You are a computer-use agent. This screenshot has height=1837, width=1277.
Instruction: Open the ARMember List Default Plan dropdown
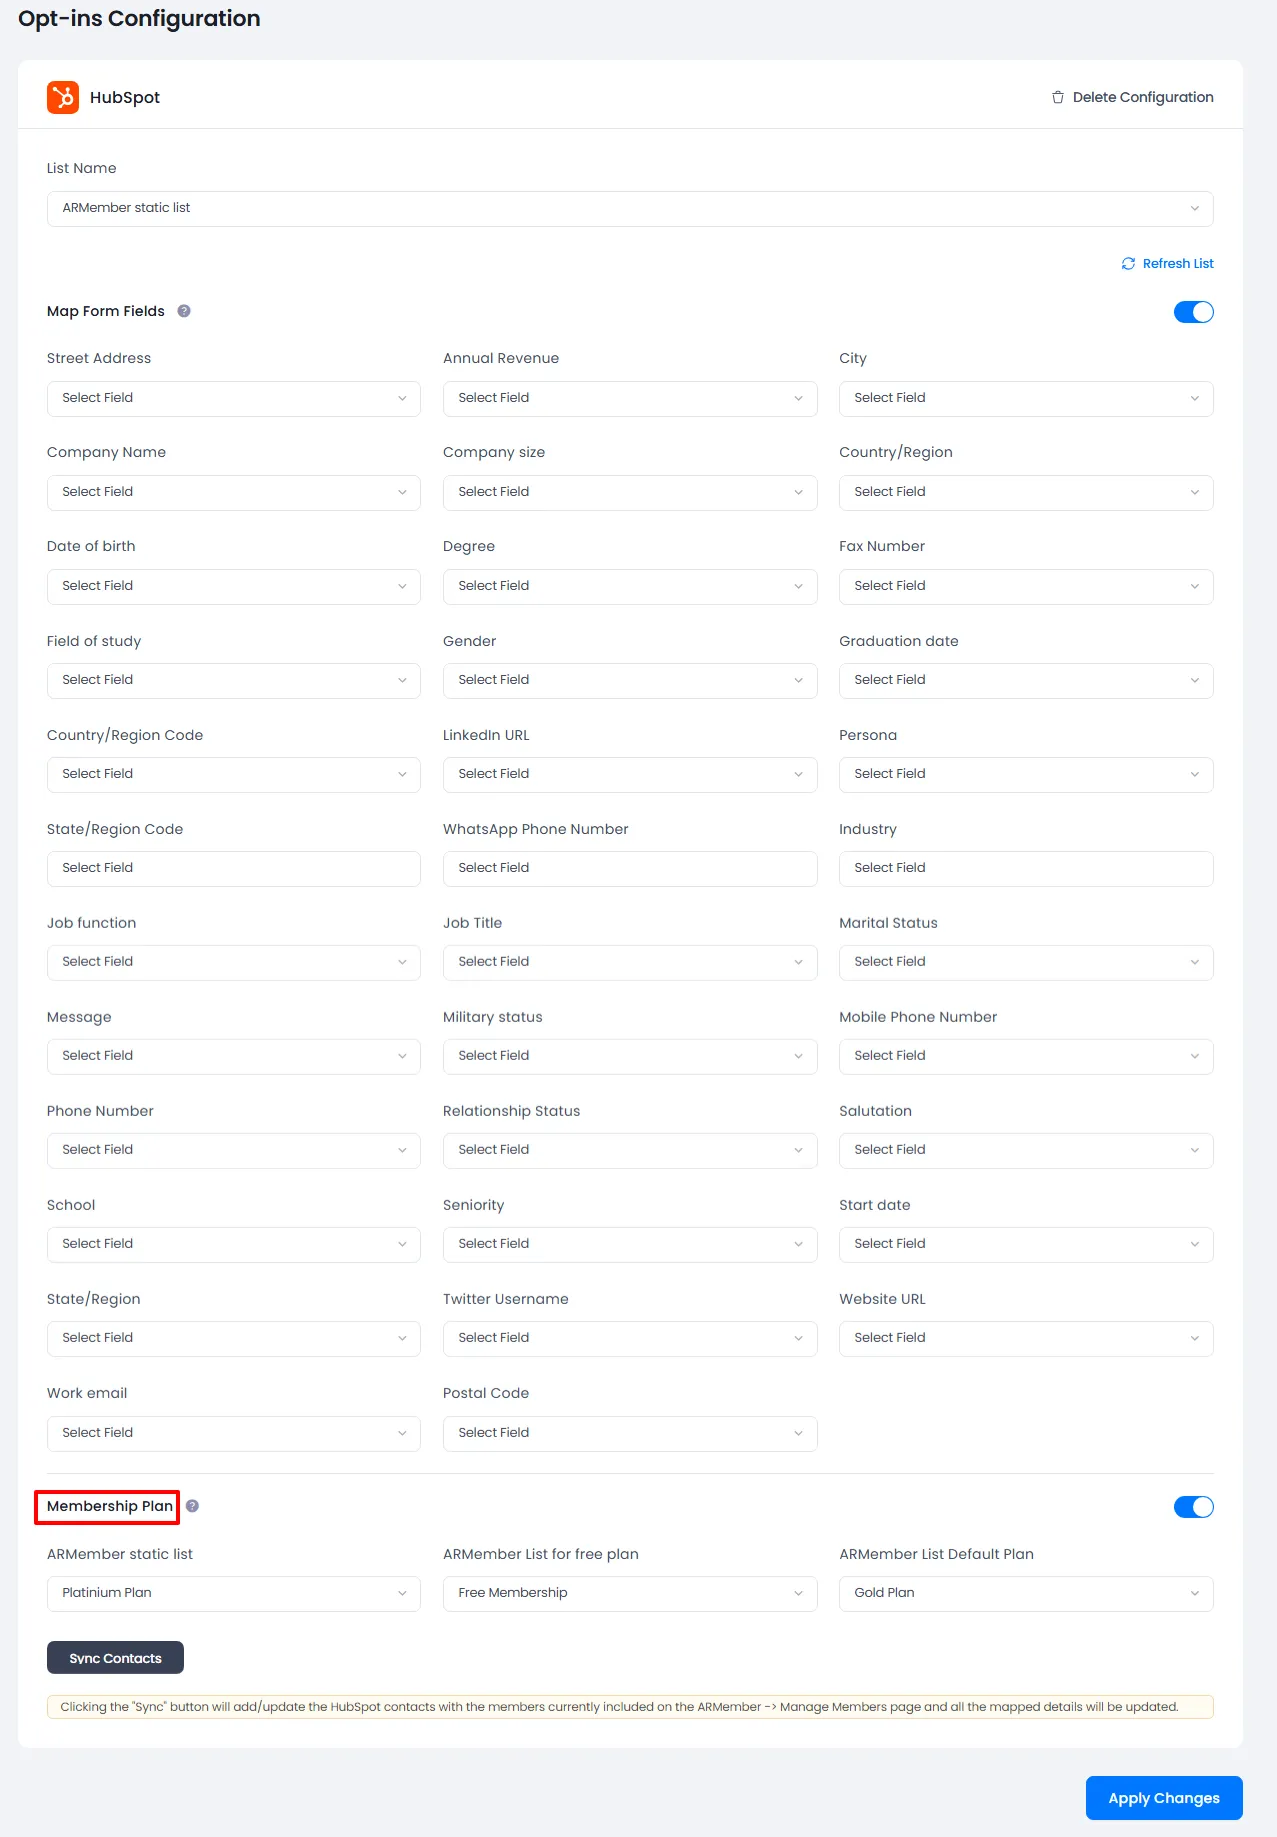1025,1592
